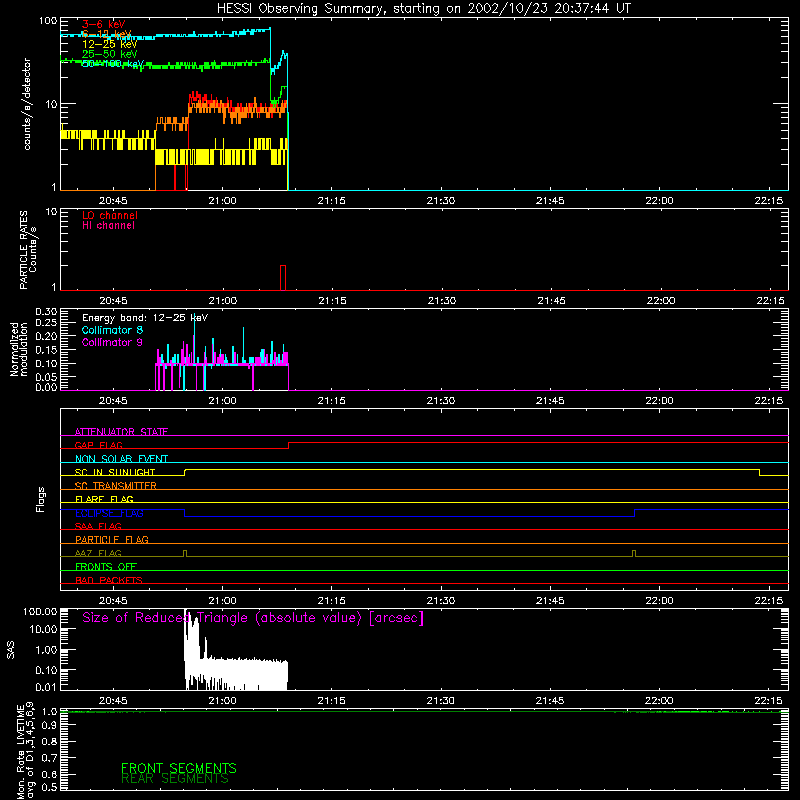Viewport: 800px width, 800px height.
Task: Click the Normalized modulation axis label
Action: [18, 349]
